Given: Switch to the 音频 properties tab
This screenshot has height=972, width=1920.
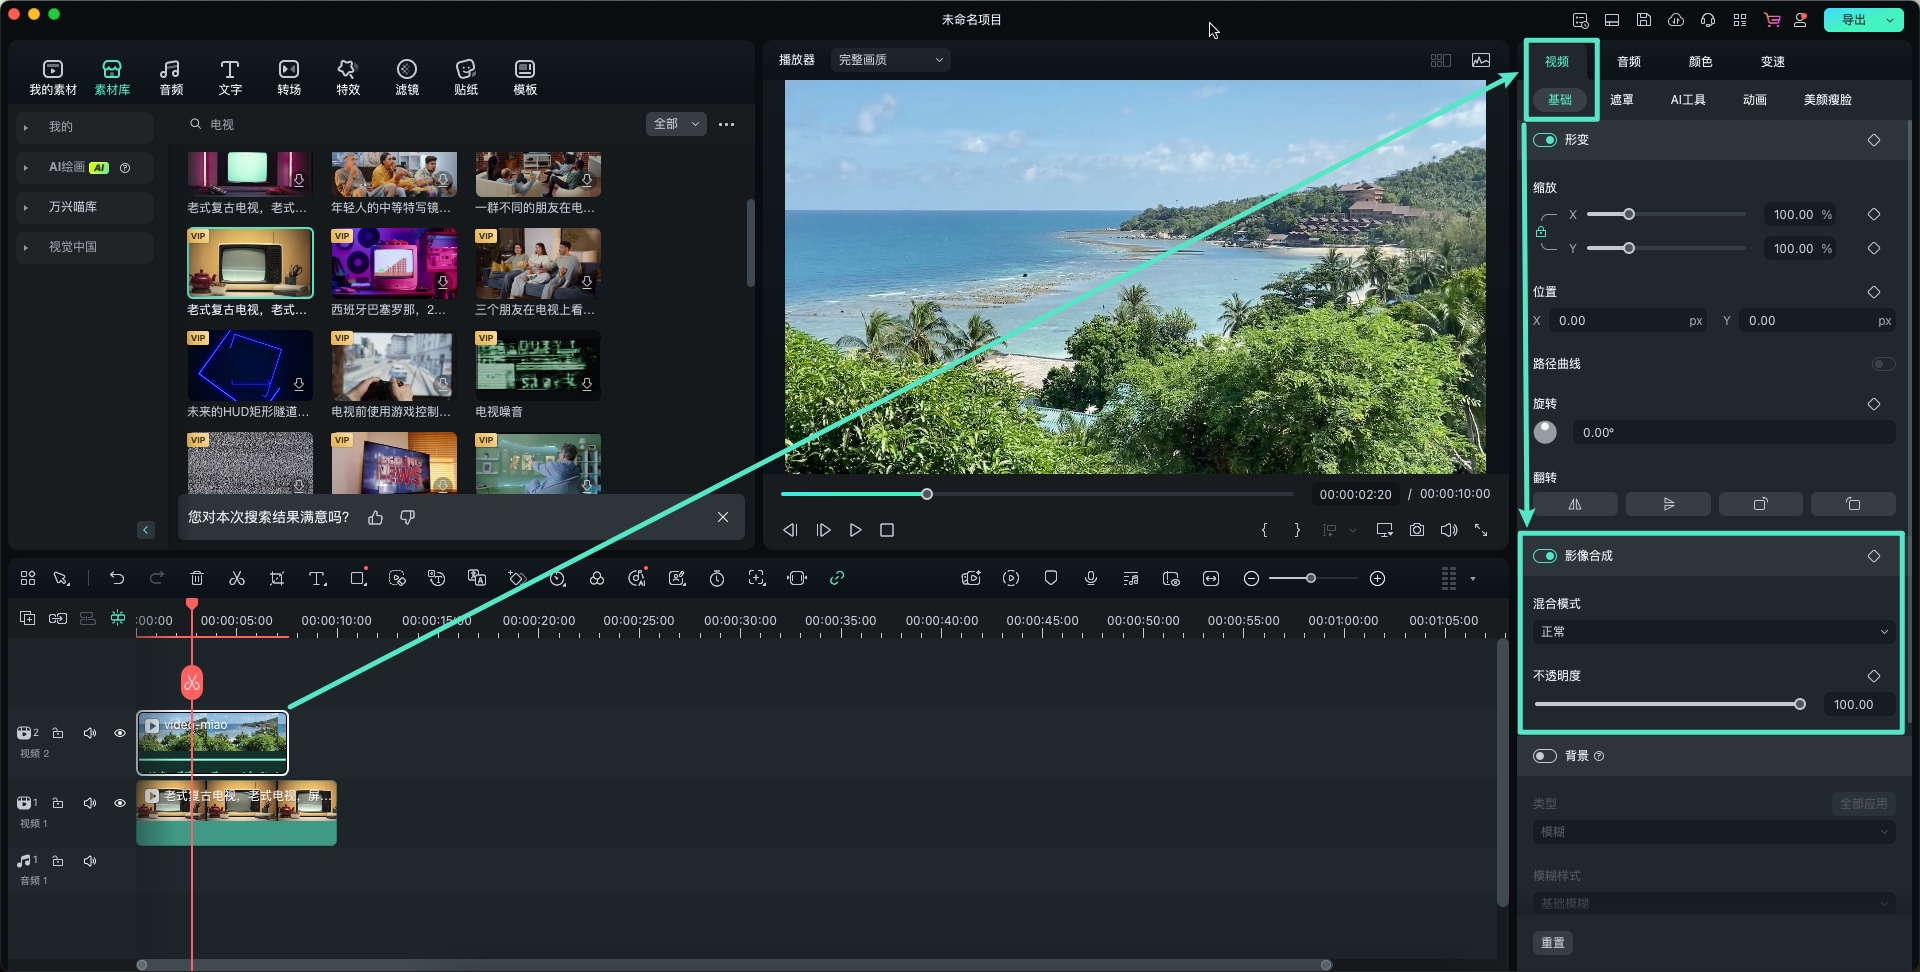Looking at the screenshot, I should (1629, 62).
